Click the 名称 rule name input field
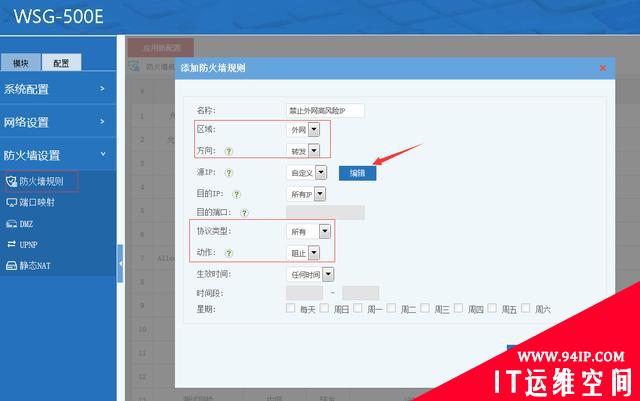 (325, 111)
